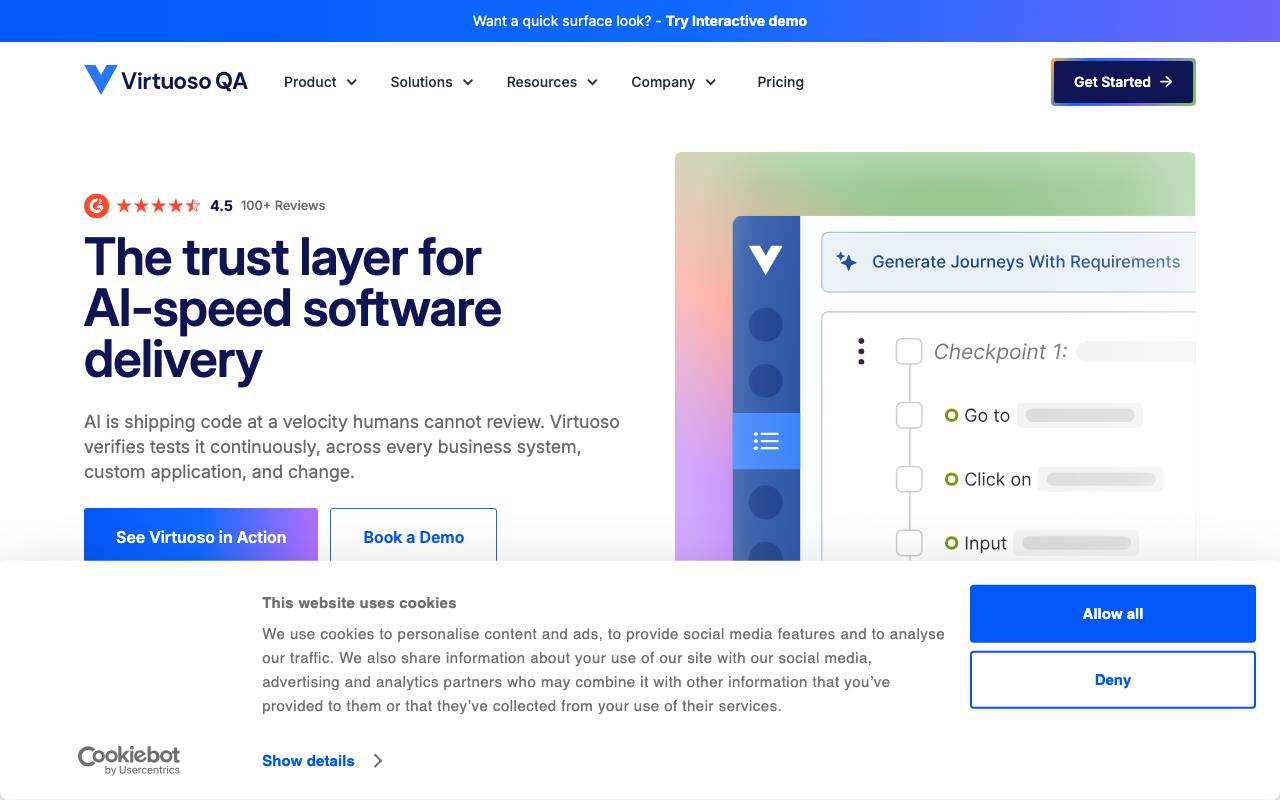Click the Checkpoint 1 label
Image resolution: width=1280 pixels, height=800 pixels.
1000,351
